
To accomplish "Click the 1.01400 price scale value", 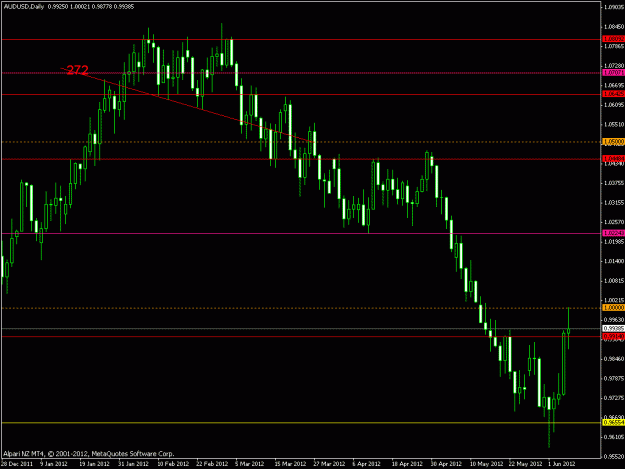I will (614, 261).
